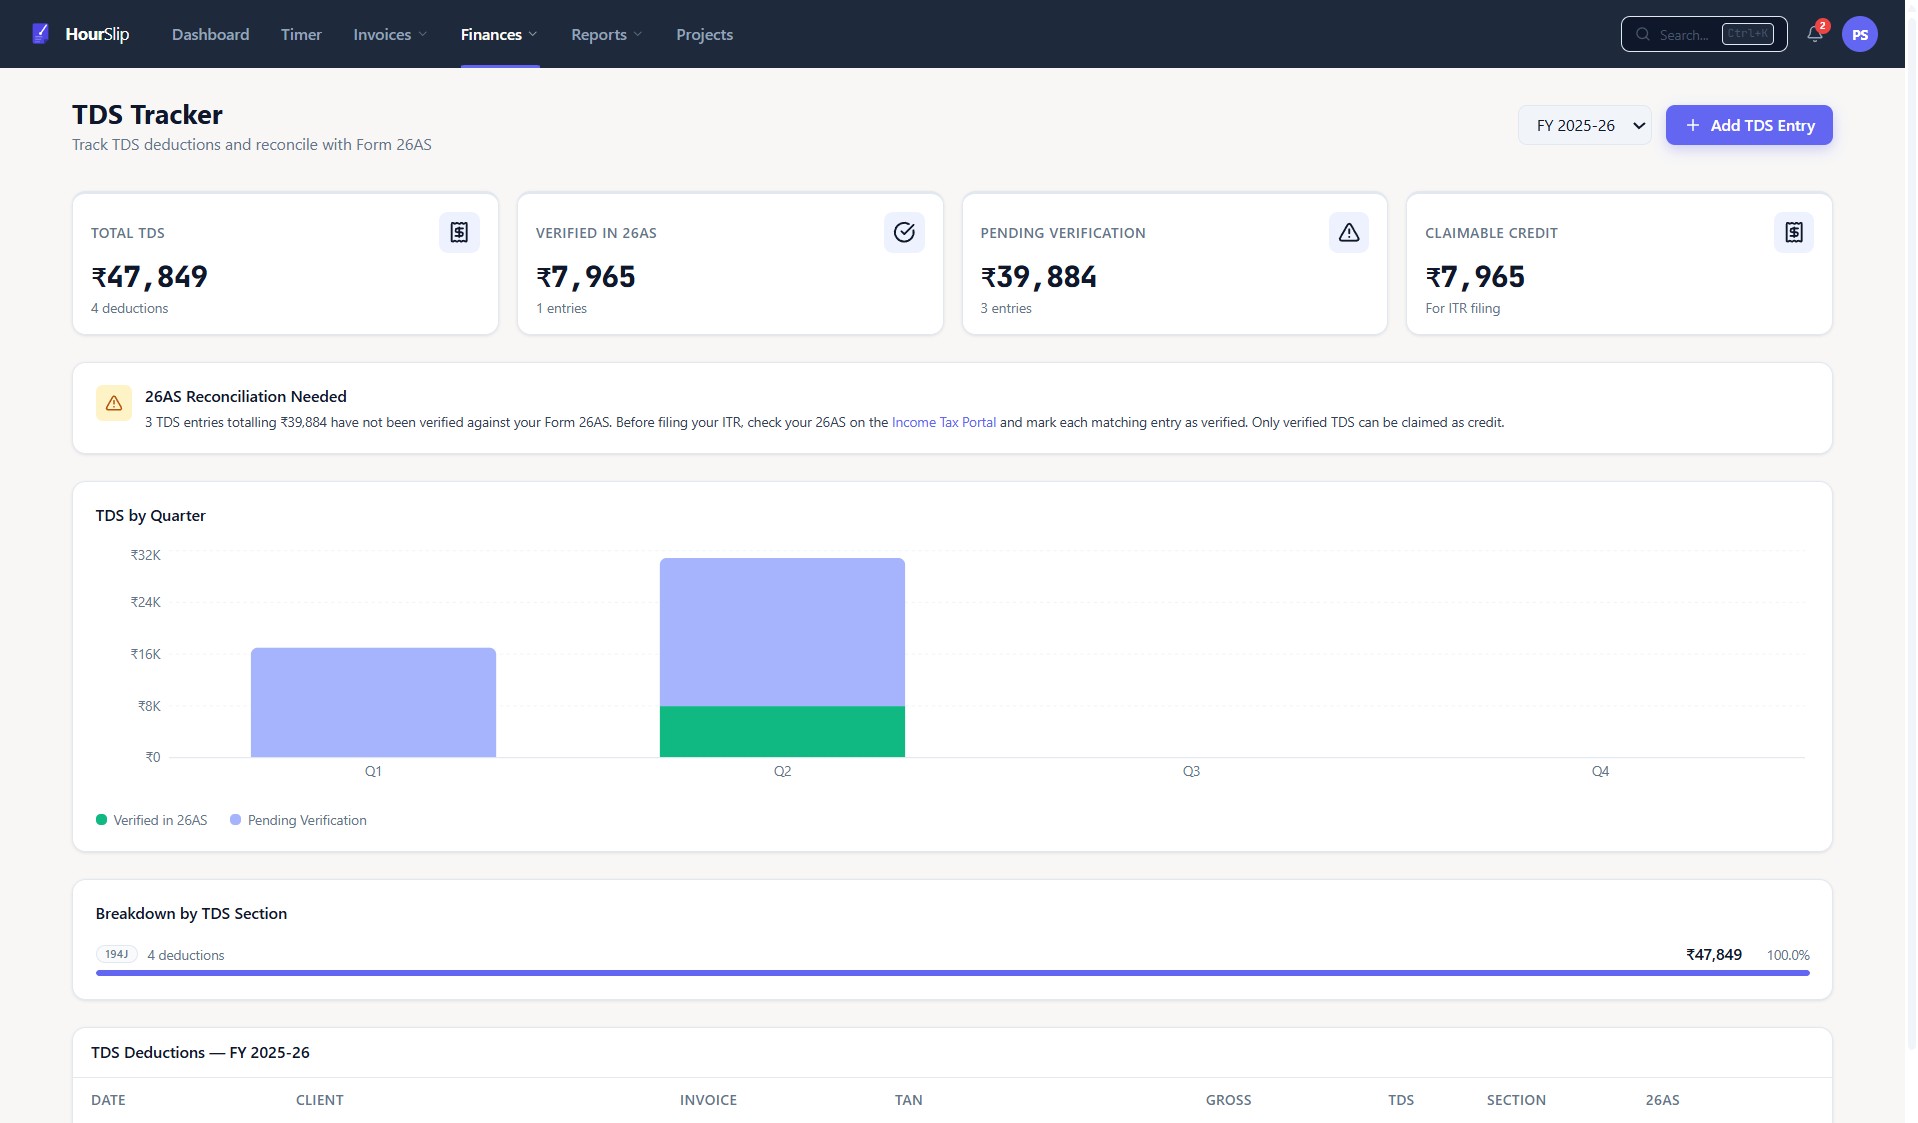
Task: Open the notifications bell
Action: coord(1814,34)
